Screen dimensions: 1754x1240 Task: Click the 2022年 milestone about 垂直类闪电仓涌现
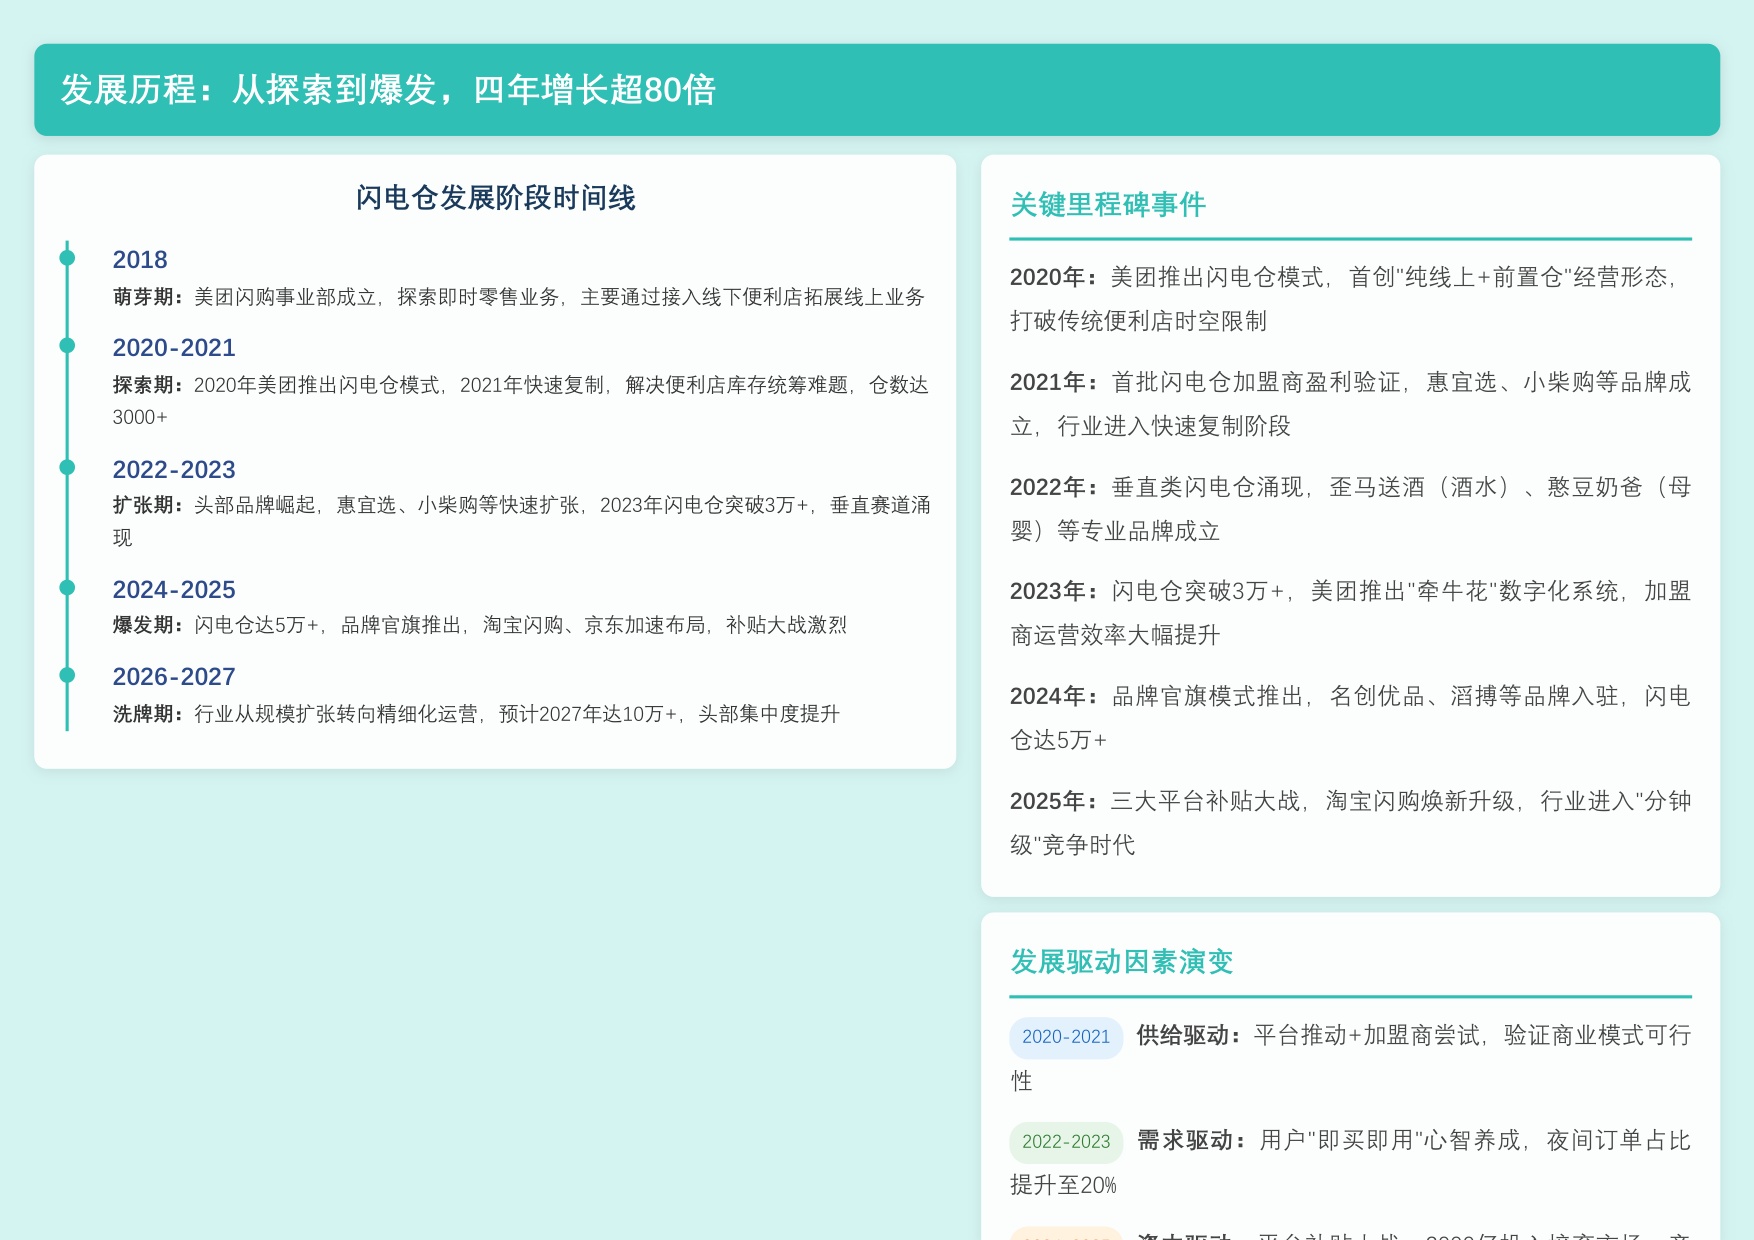tap(1350, 509)
